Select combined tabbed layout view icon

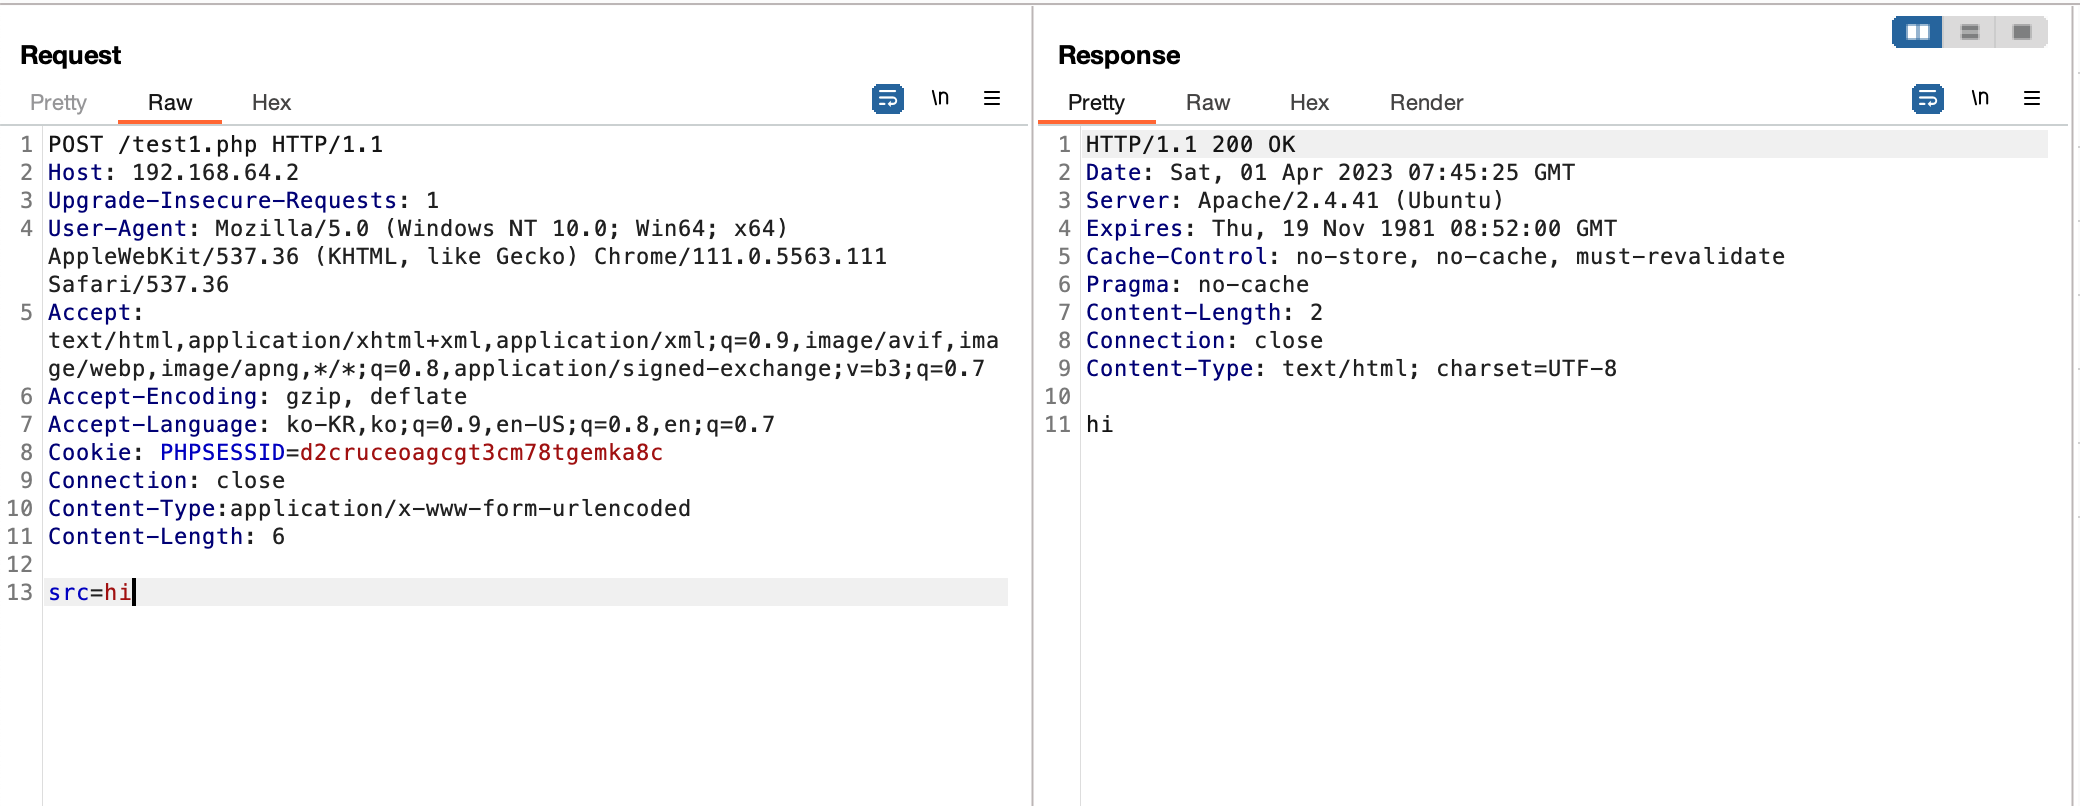[x=2022, y=32]
